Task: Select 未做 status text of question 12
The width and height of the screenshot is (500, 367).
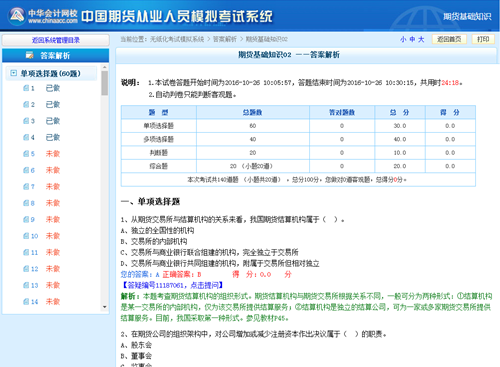Action: [53, 269]
